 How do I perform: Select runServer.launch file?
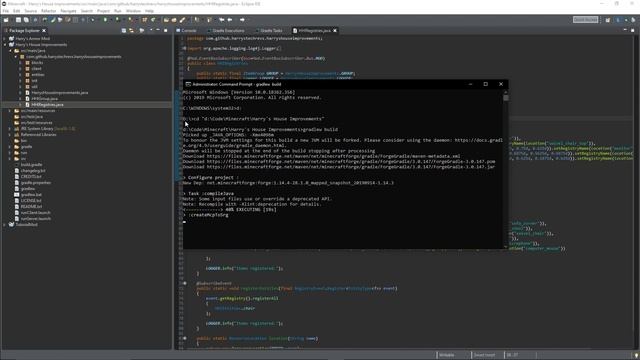pyautogui.click(x=36, y=218)
